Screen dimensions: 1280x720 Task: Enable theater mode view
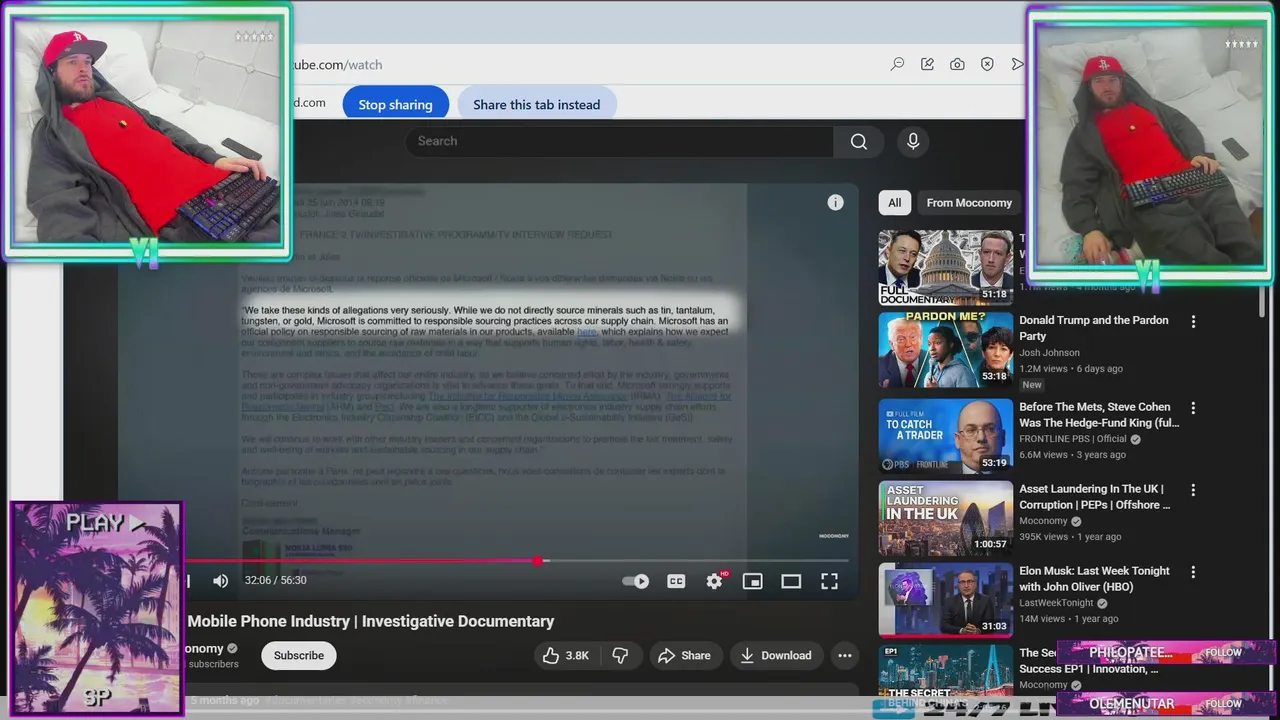[791, 581]
